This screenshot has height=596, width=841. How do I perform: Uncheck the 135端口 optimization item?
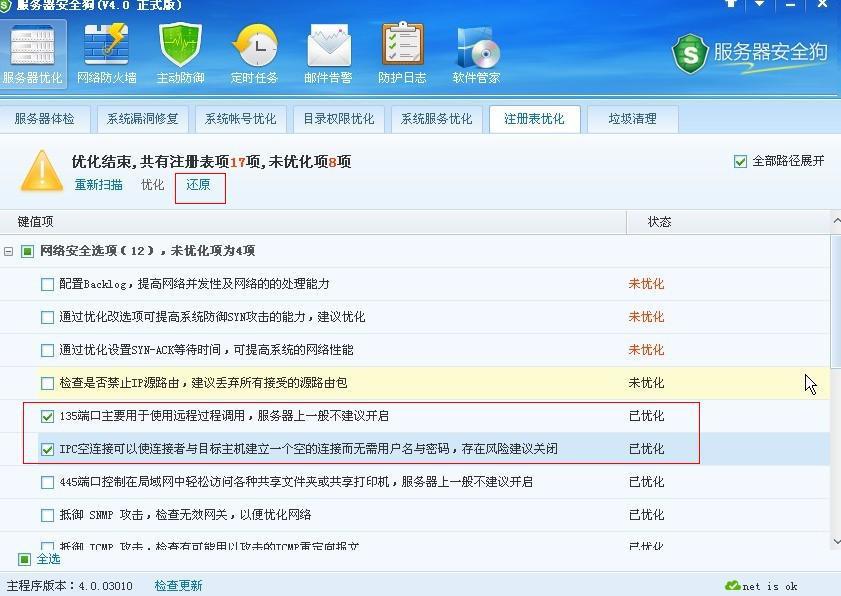[46, 417]
